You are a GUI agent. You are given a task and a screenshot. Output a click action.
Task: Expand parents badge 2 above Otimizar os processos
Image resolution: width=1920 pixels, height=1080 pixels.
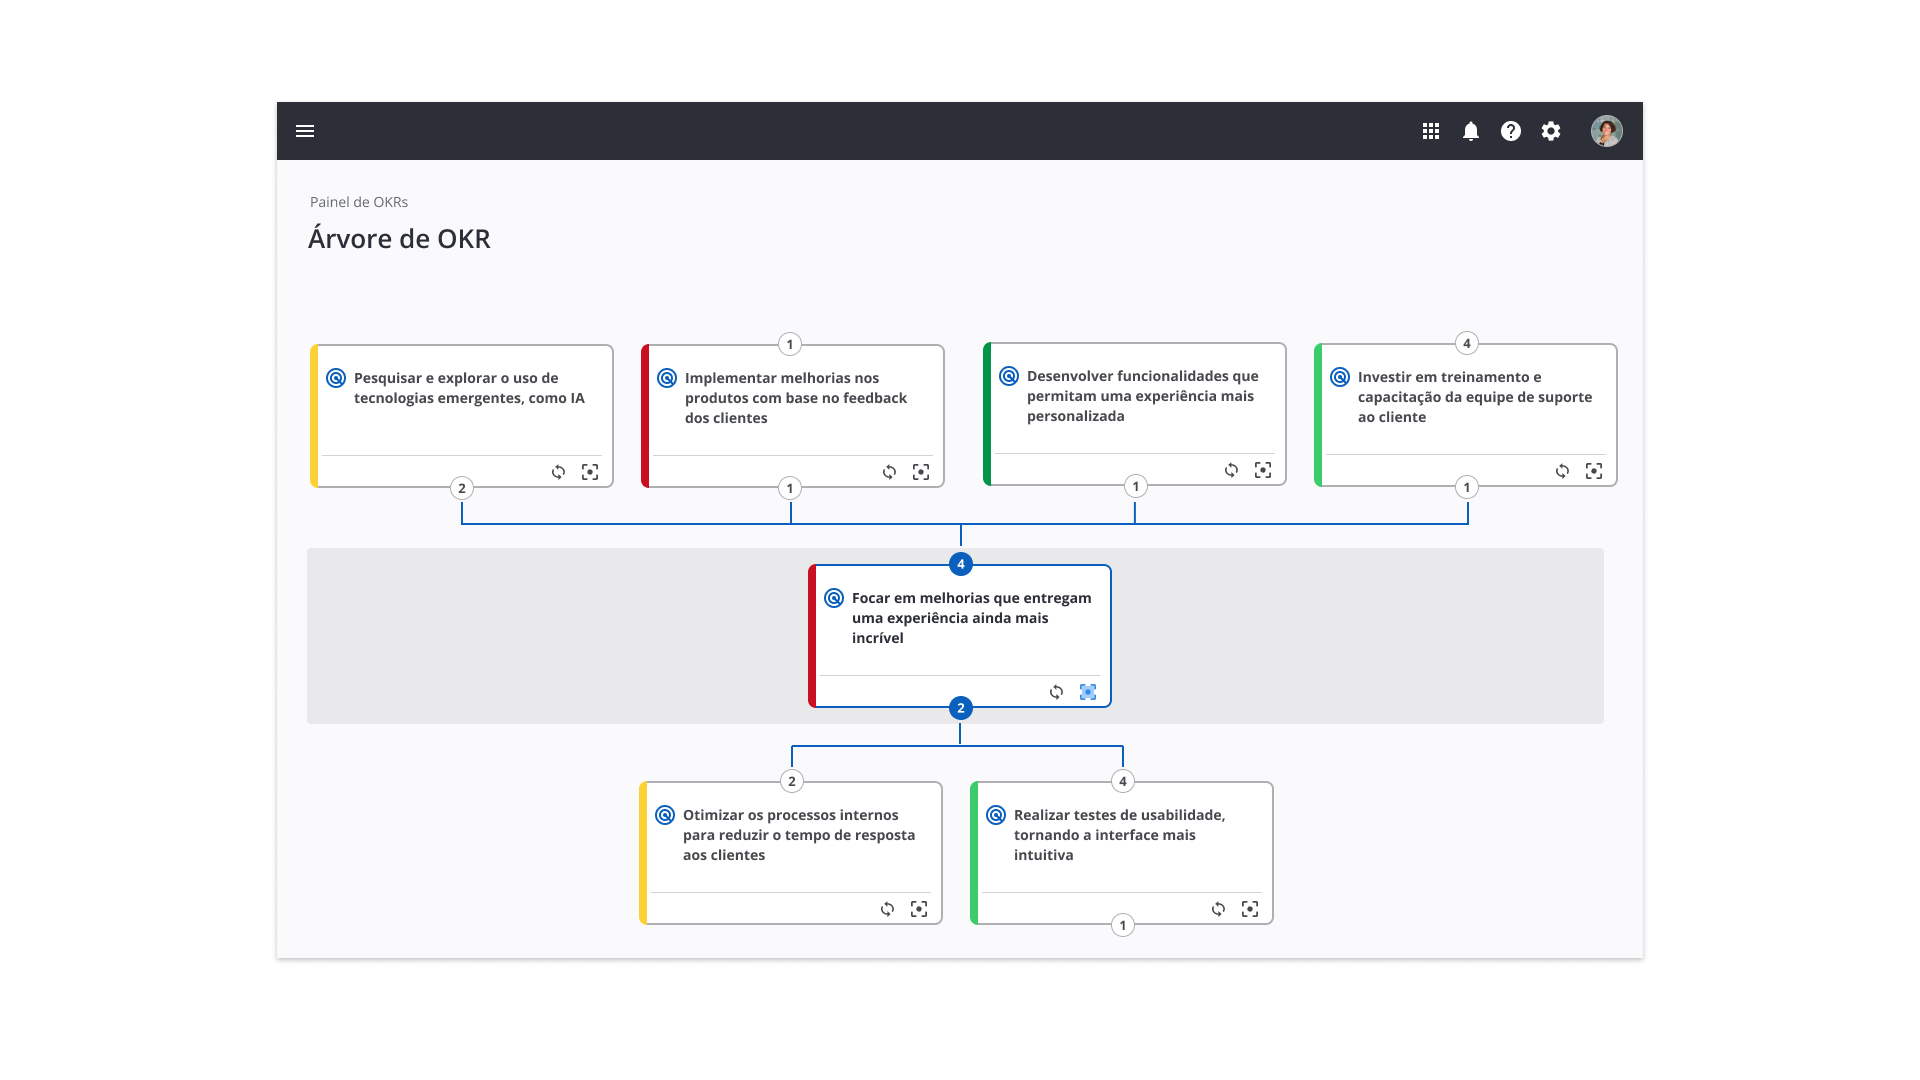click(x=792, y=781)
